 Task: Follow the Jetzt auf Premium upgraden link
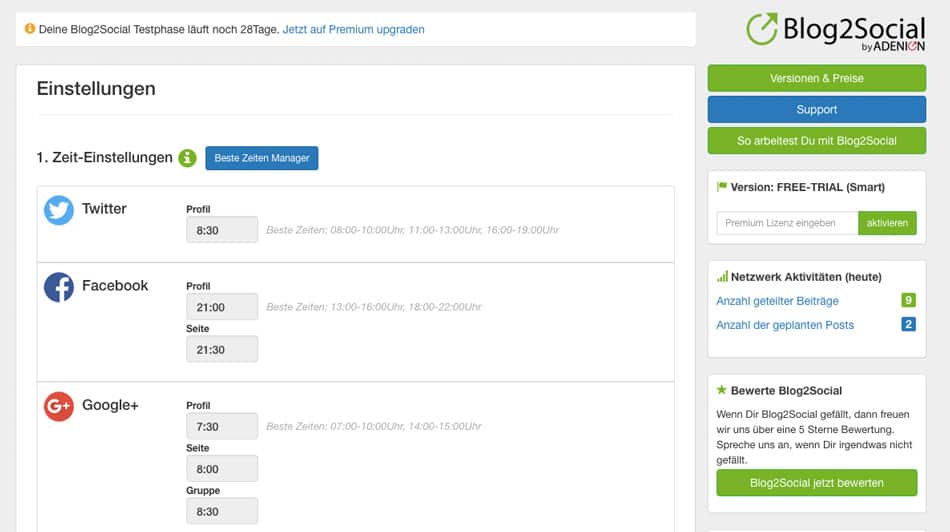coord(353,29)
